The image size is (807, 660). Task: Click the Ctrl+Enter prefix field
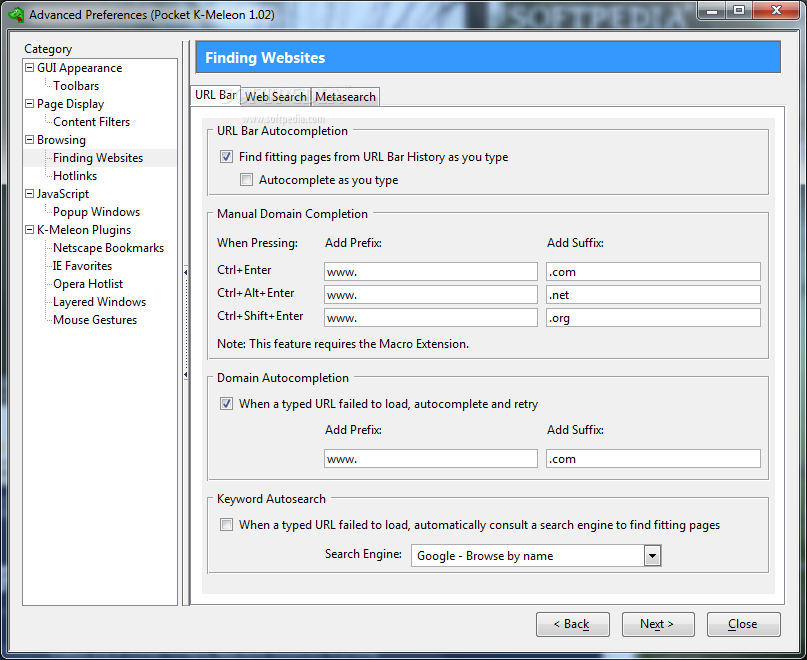click(431, 272)
